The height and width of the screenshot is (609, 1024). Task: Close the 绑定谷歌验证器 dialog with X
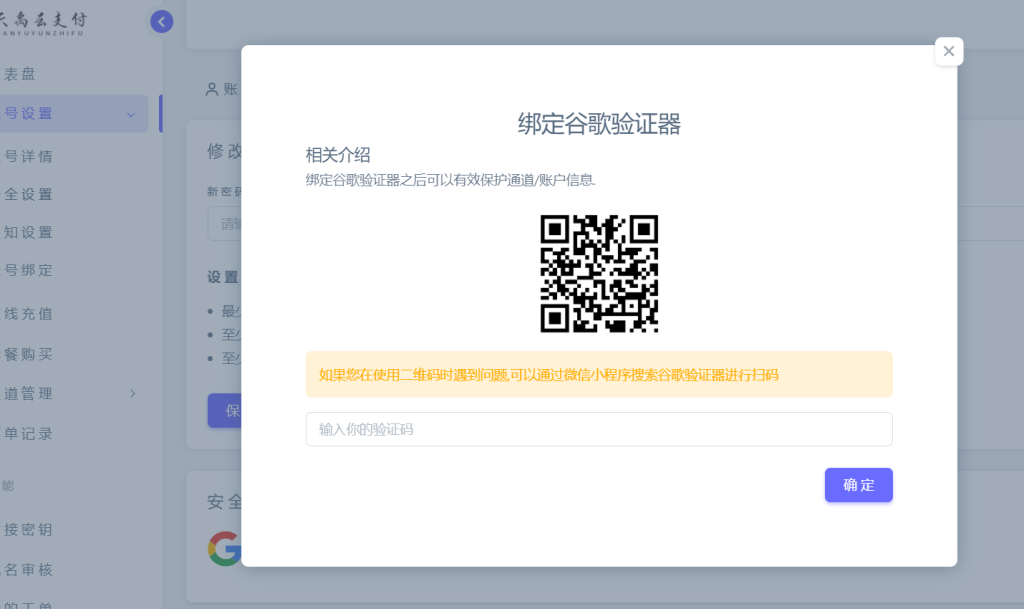coord(948,52)
